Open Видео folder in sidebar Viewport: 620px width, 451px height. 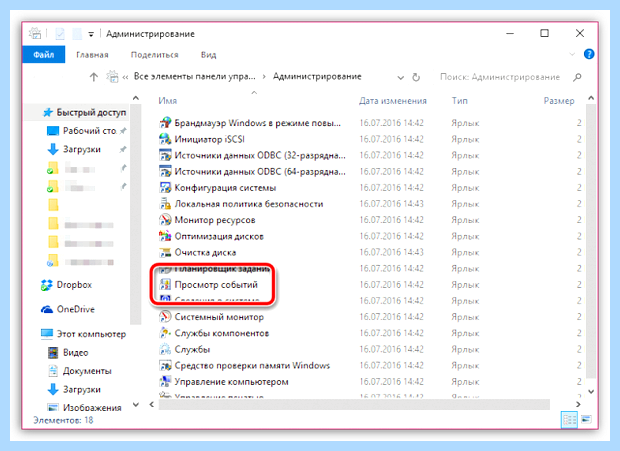(68, 353)
